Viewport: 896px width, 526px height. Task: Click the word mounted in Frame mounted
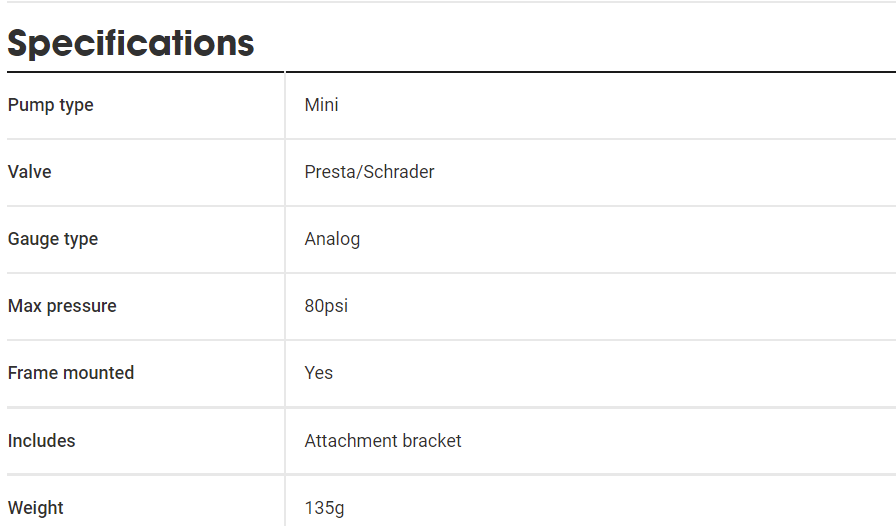98,373
